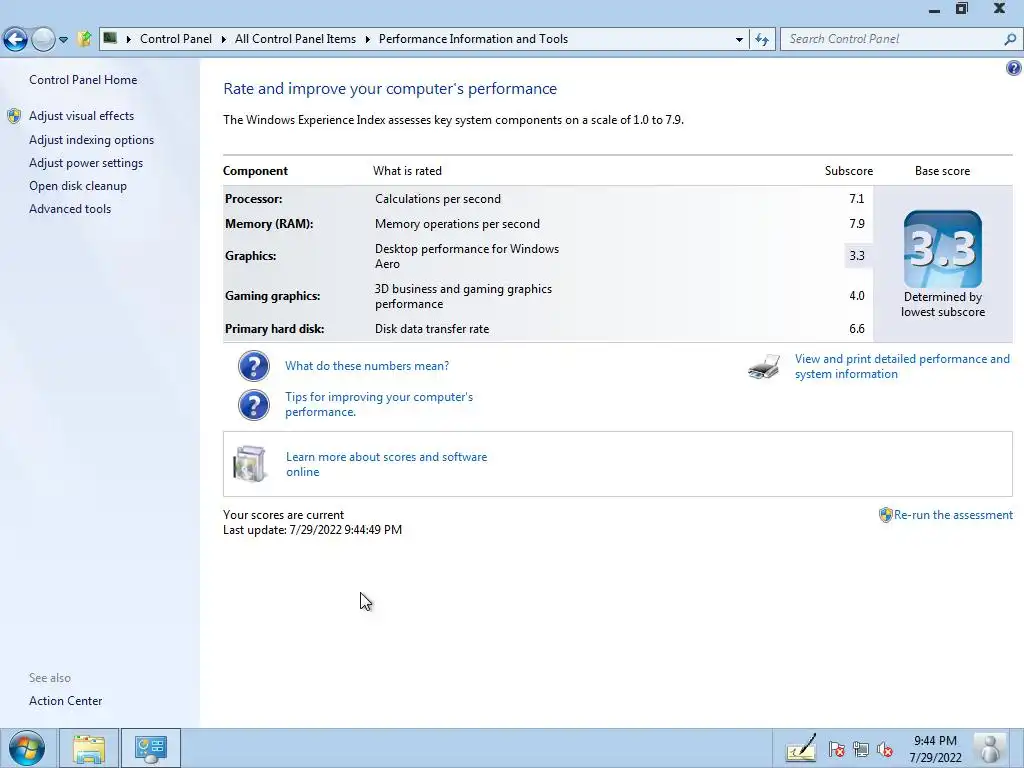Click the Primary hard disk subscore 6.6
1024x768 pixels.
coord(857,328)
